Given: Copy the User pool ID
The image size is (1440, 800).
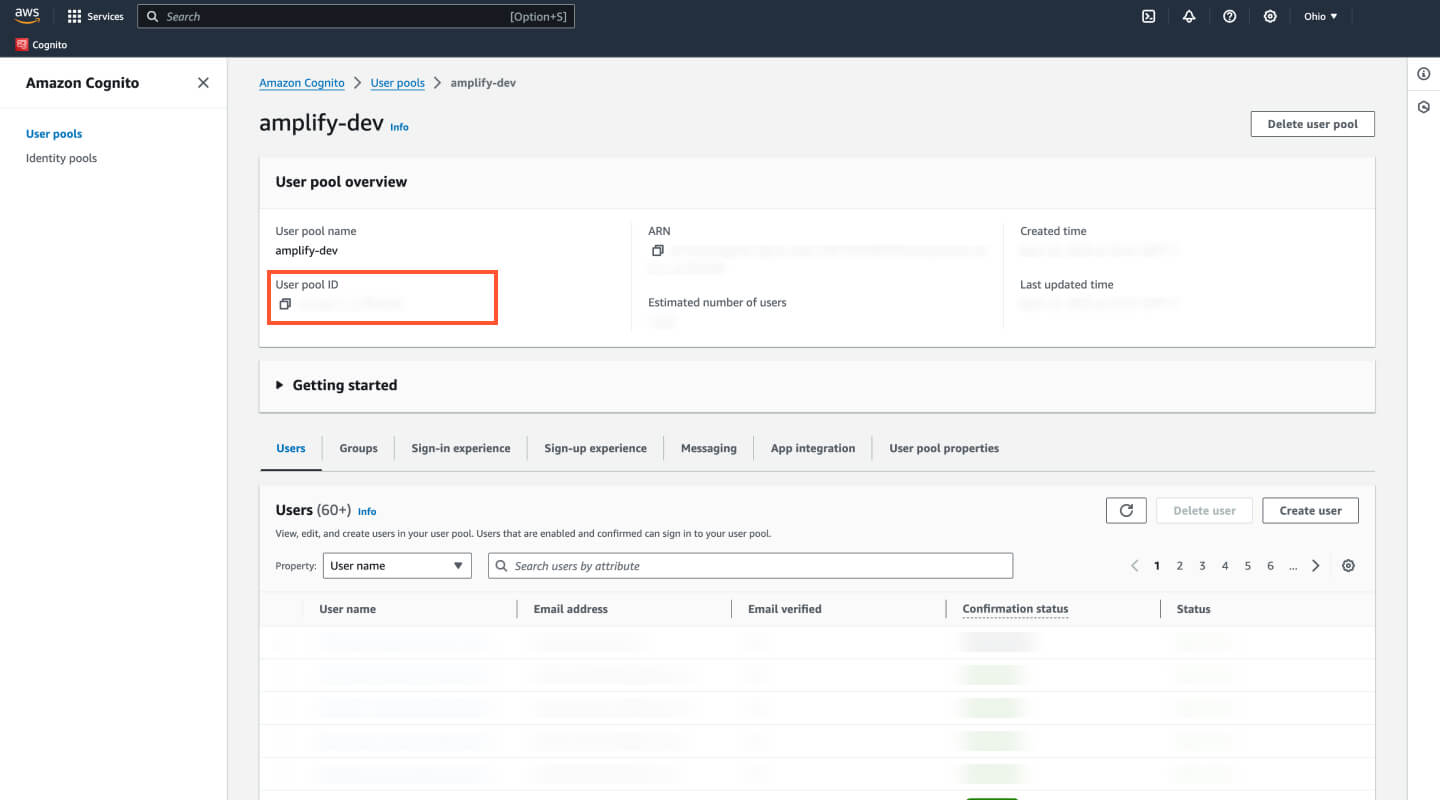Looking at the screenshot, I should 285,304.
